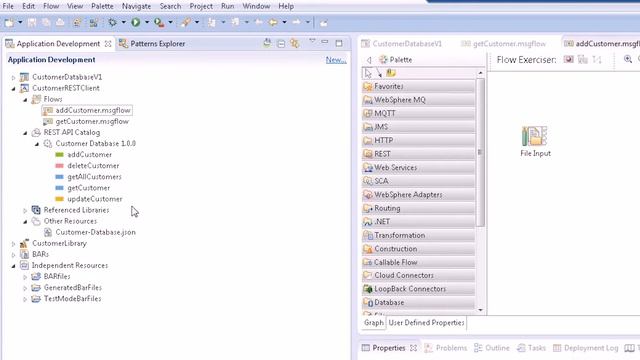
Task: Expand the CustomerLibrary node
Action: (x=13, y=244)
